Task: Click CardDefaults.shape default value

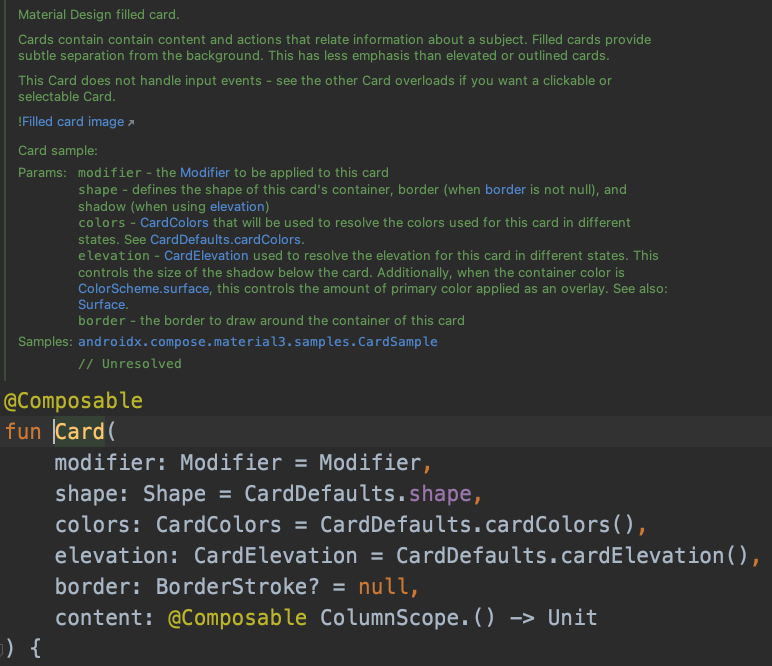Action: tap(358, 494)
